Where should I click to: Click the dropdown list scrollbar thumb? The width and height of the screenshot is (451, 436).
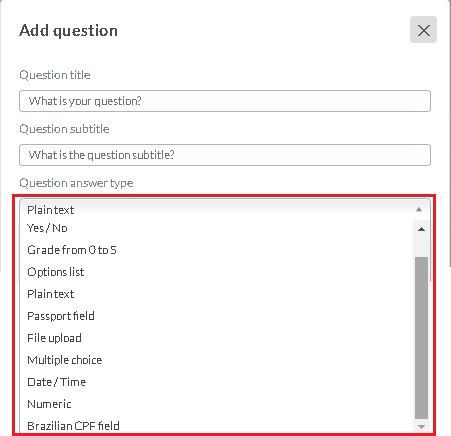click(421, 337)
